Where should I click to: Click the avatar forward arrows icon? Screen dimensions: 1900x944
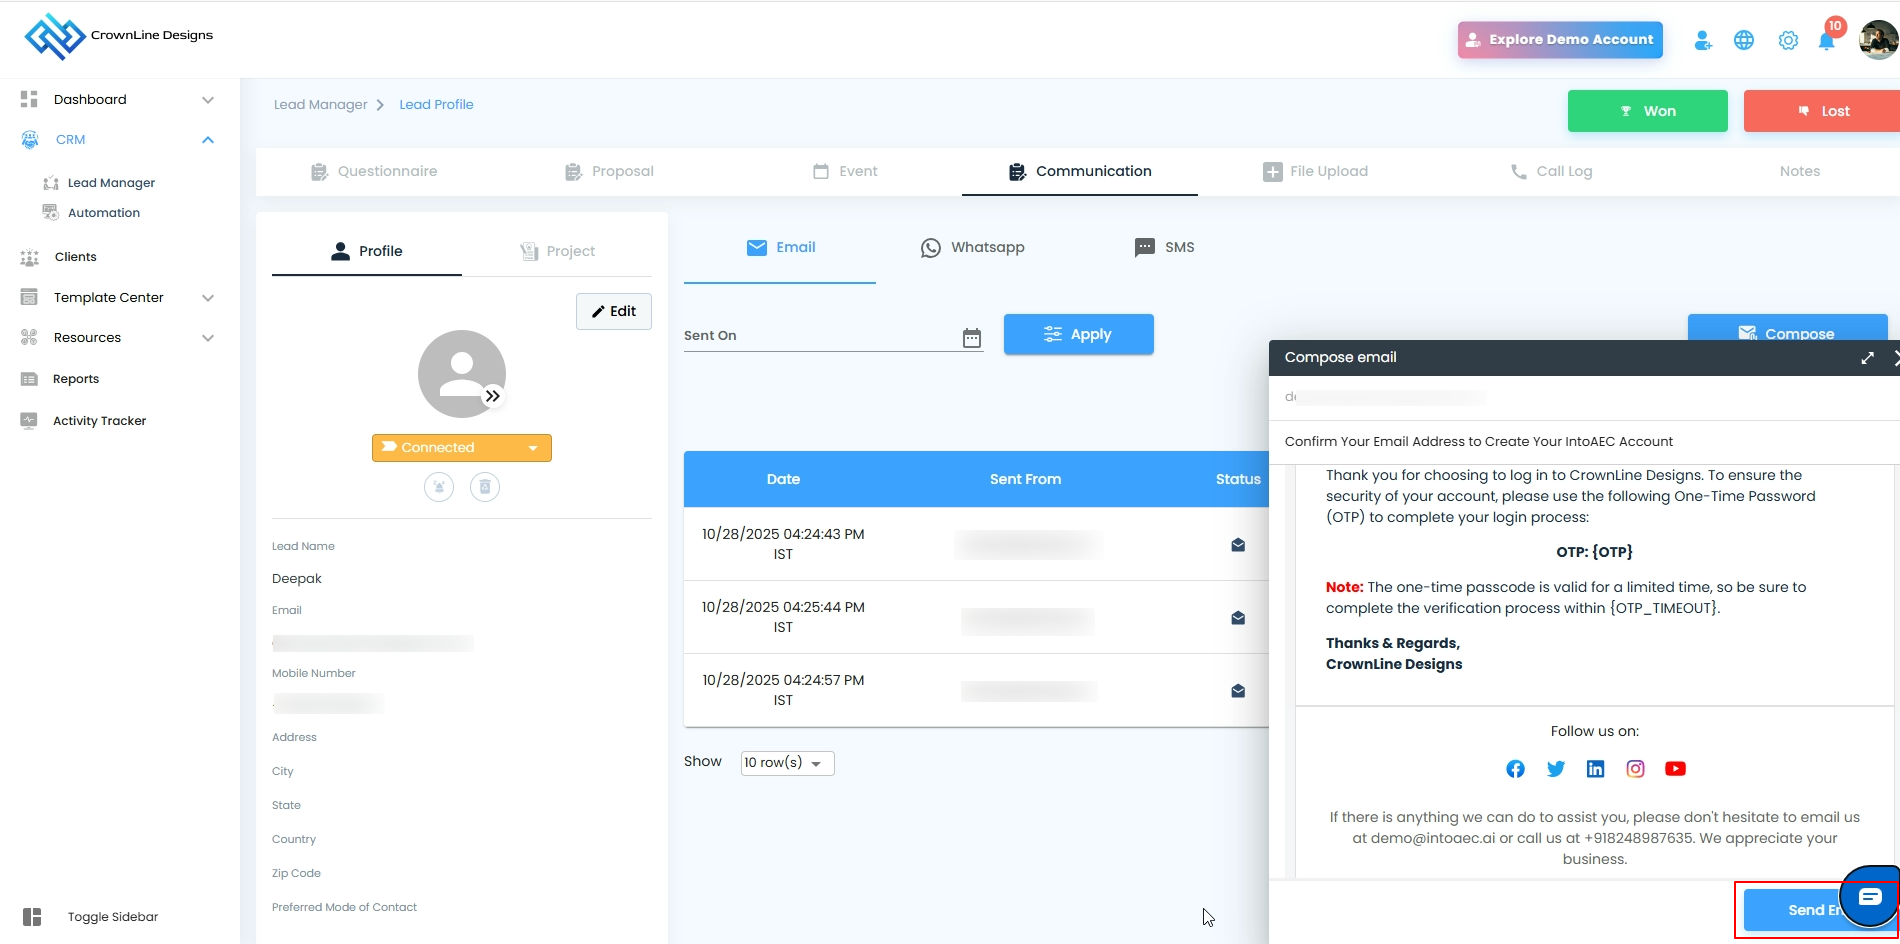493,396
